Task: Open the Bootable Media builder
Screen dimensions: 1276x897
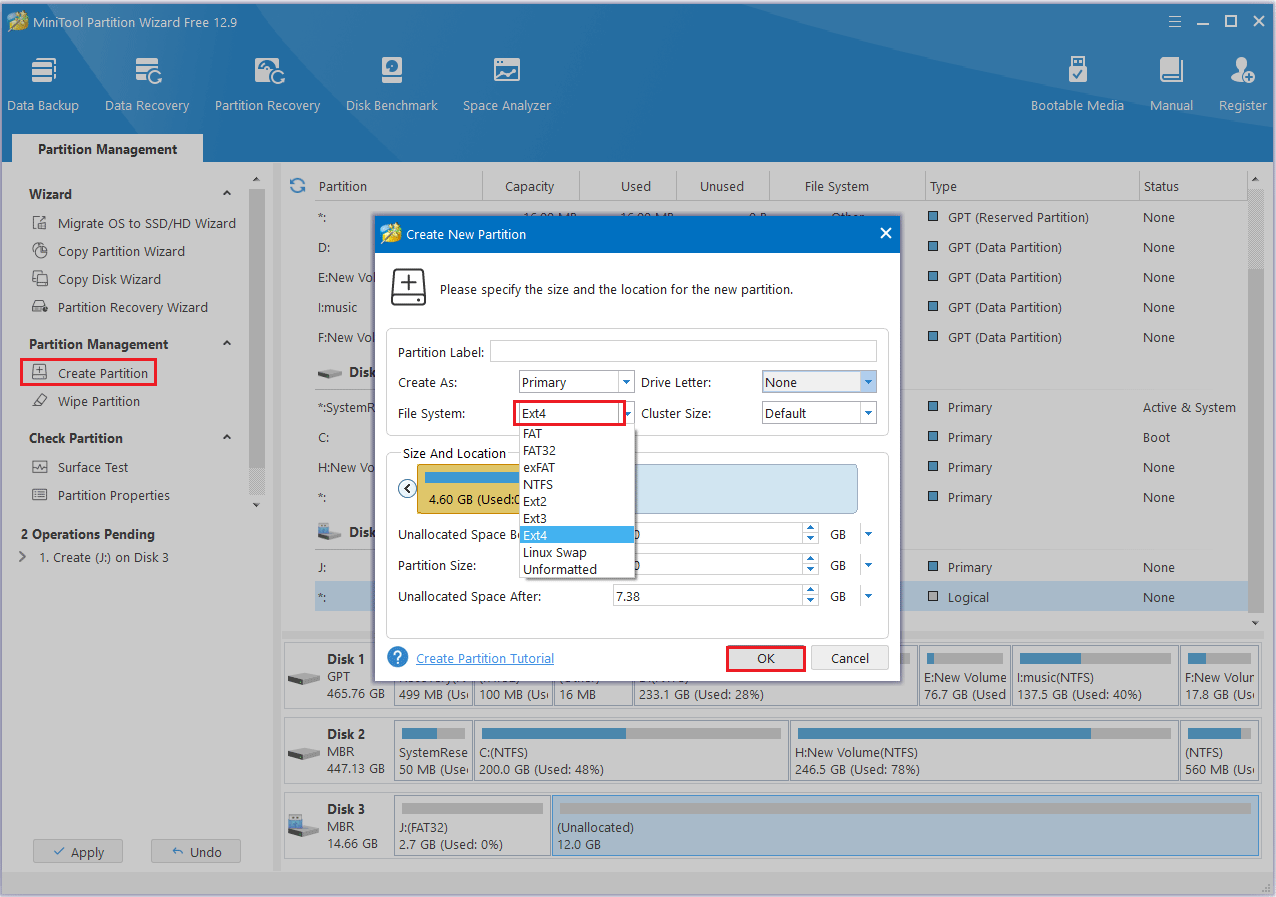Action: 1077,84
